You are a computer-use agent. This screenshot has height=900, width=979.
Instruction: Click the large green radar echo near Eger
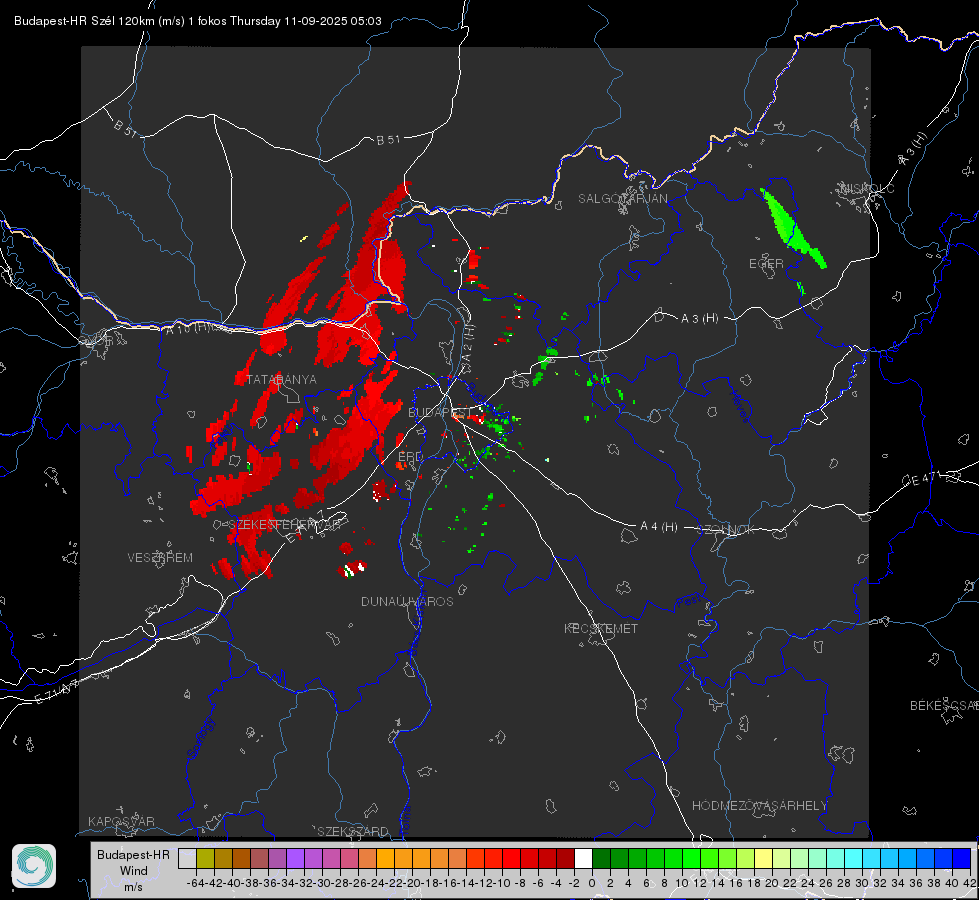point(793,229)
